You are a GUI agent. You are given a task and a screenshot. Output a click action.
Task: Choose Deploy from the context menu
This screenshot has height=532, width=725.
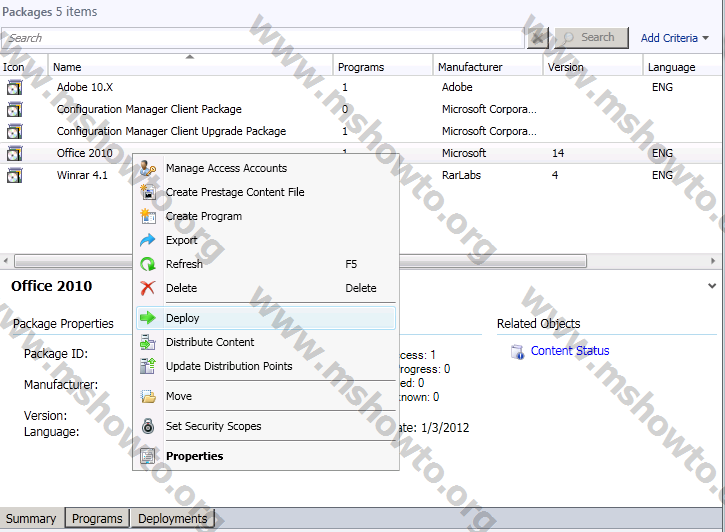tap(266, 318)
